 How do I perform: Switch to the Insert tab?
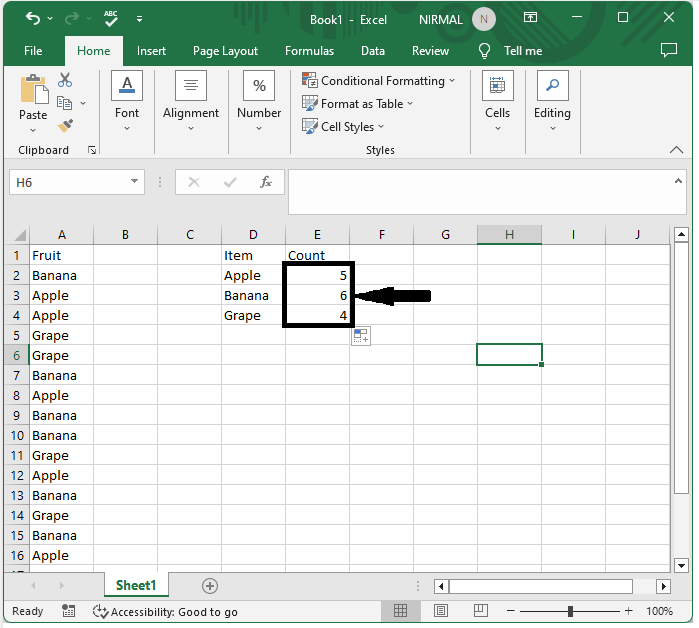click(151, 51)
